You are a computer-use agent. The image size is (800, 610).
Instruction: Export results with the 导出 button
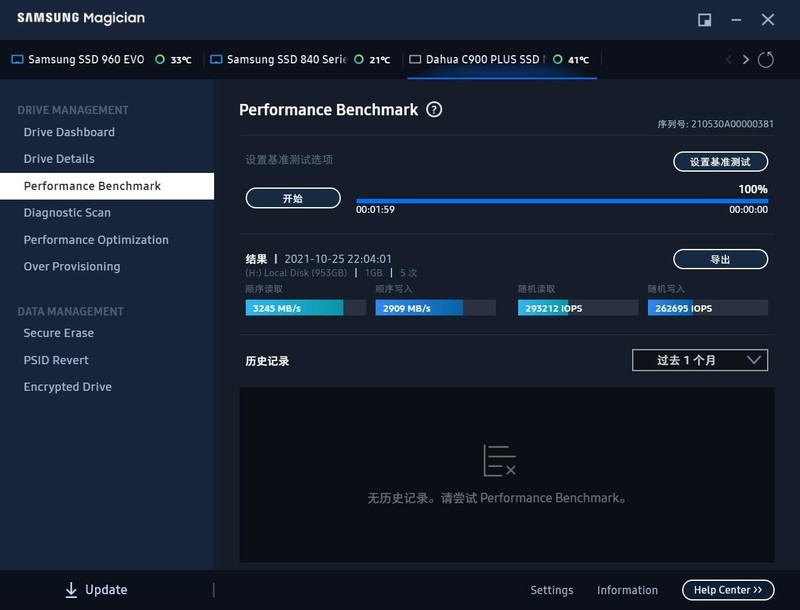coord(720,259)
